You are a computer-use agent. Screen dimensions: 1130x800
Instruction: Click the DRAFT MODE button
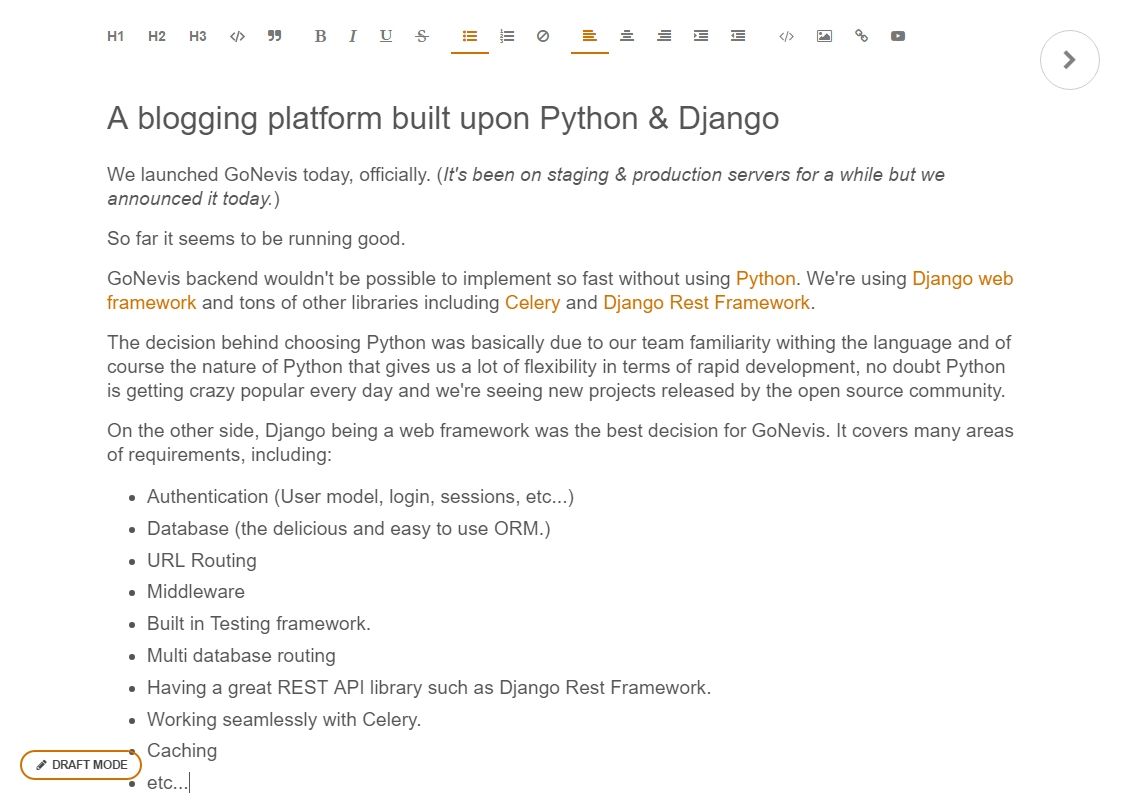pyautogui.click(x=81, y=765)
